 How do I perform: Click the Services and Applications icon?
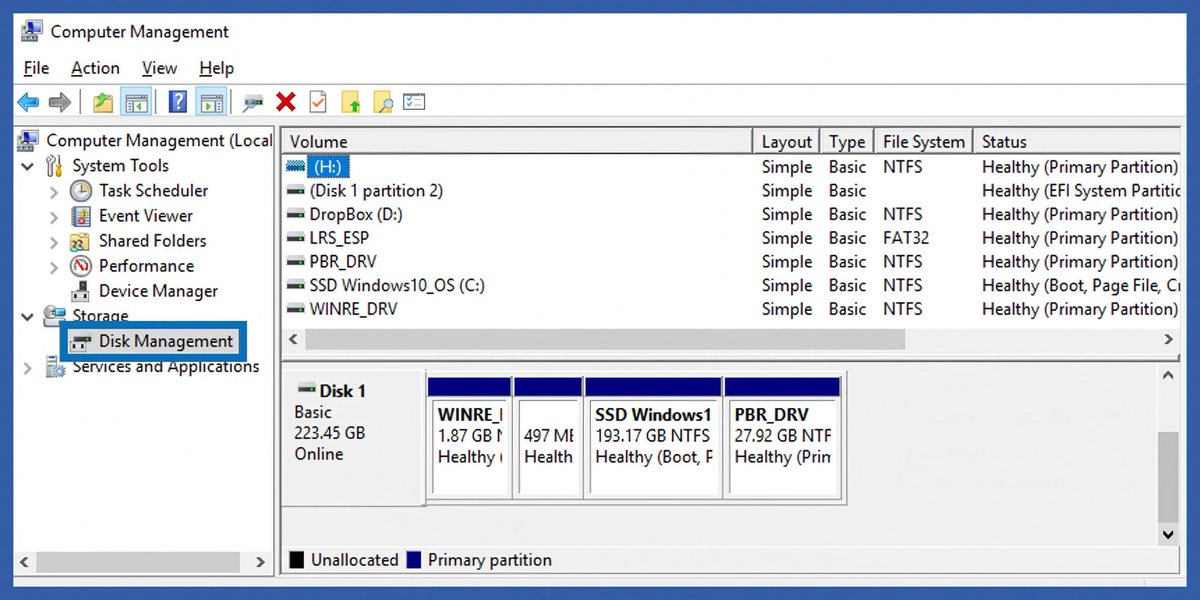pos(55,367)
